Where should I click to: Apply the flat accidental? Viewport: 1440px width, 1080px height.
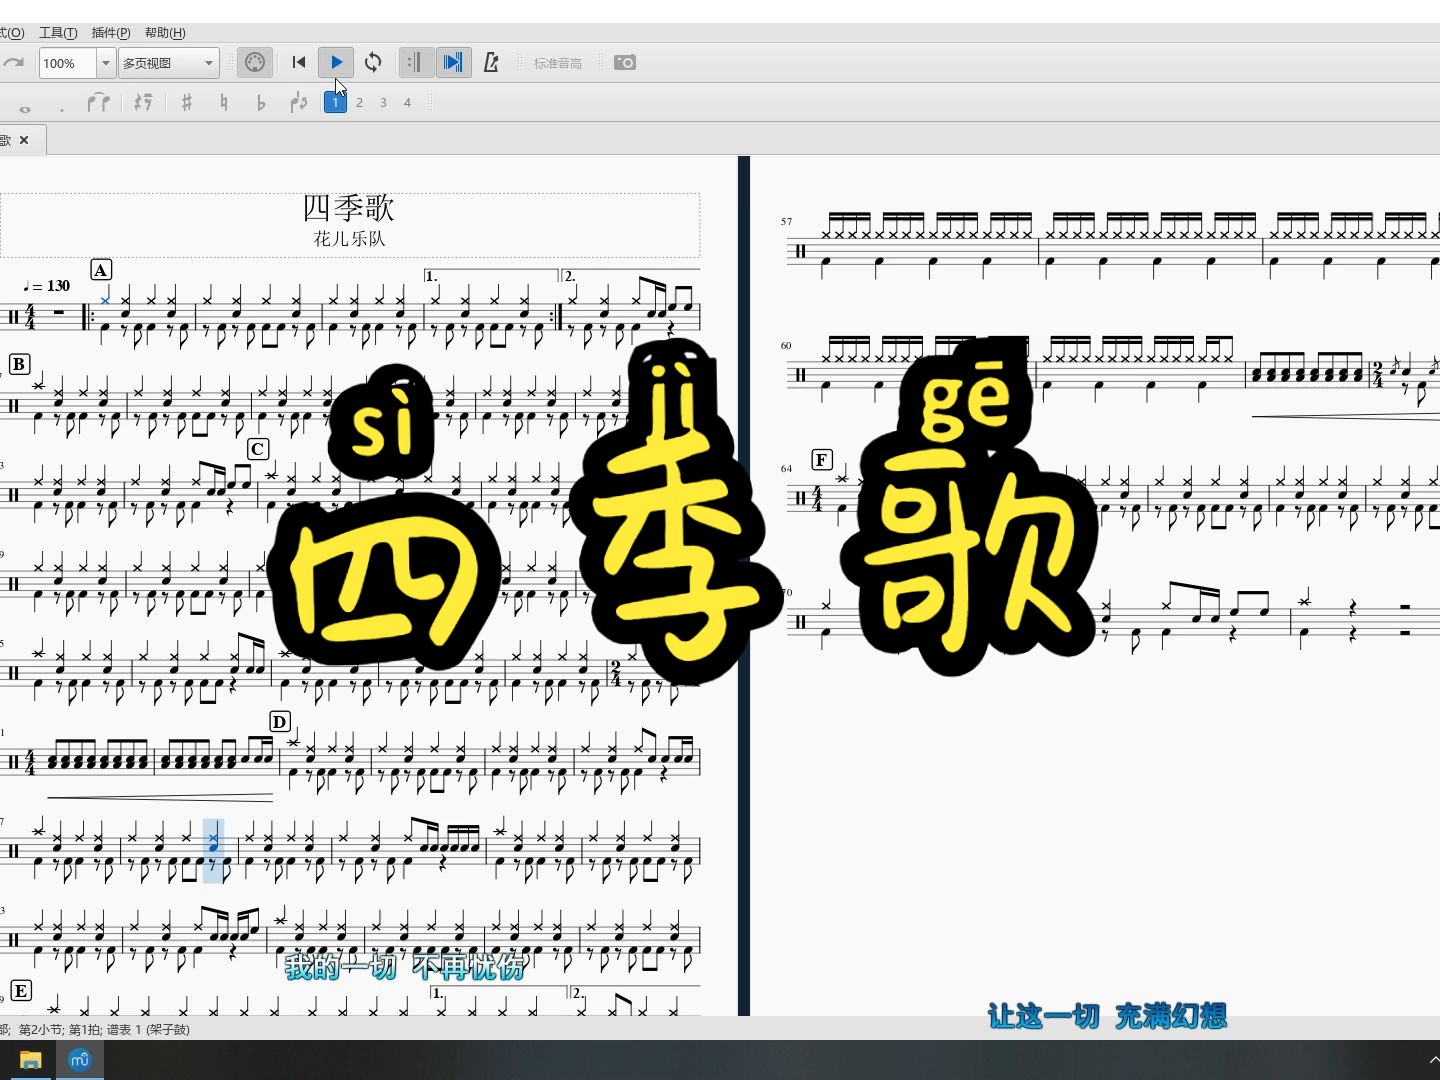(261, 102)
